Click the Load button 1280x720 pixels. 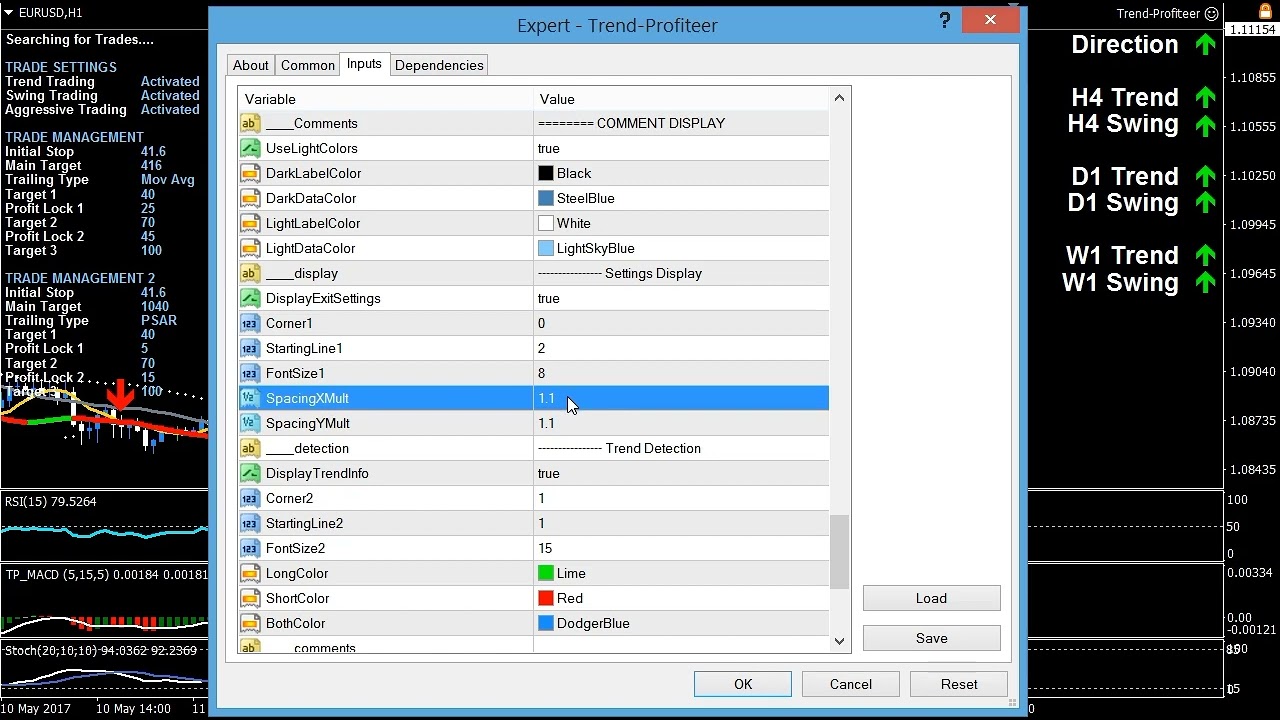[931, 598]
